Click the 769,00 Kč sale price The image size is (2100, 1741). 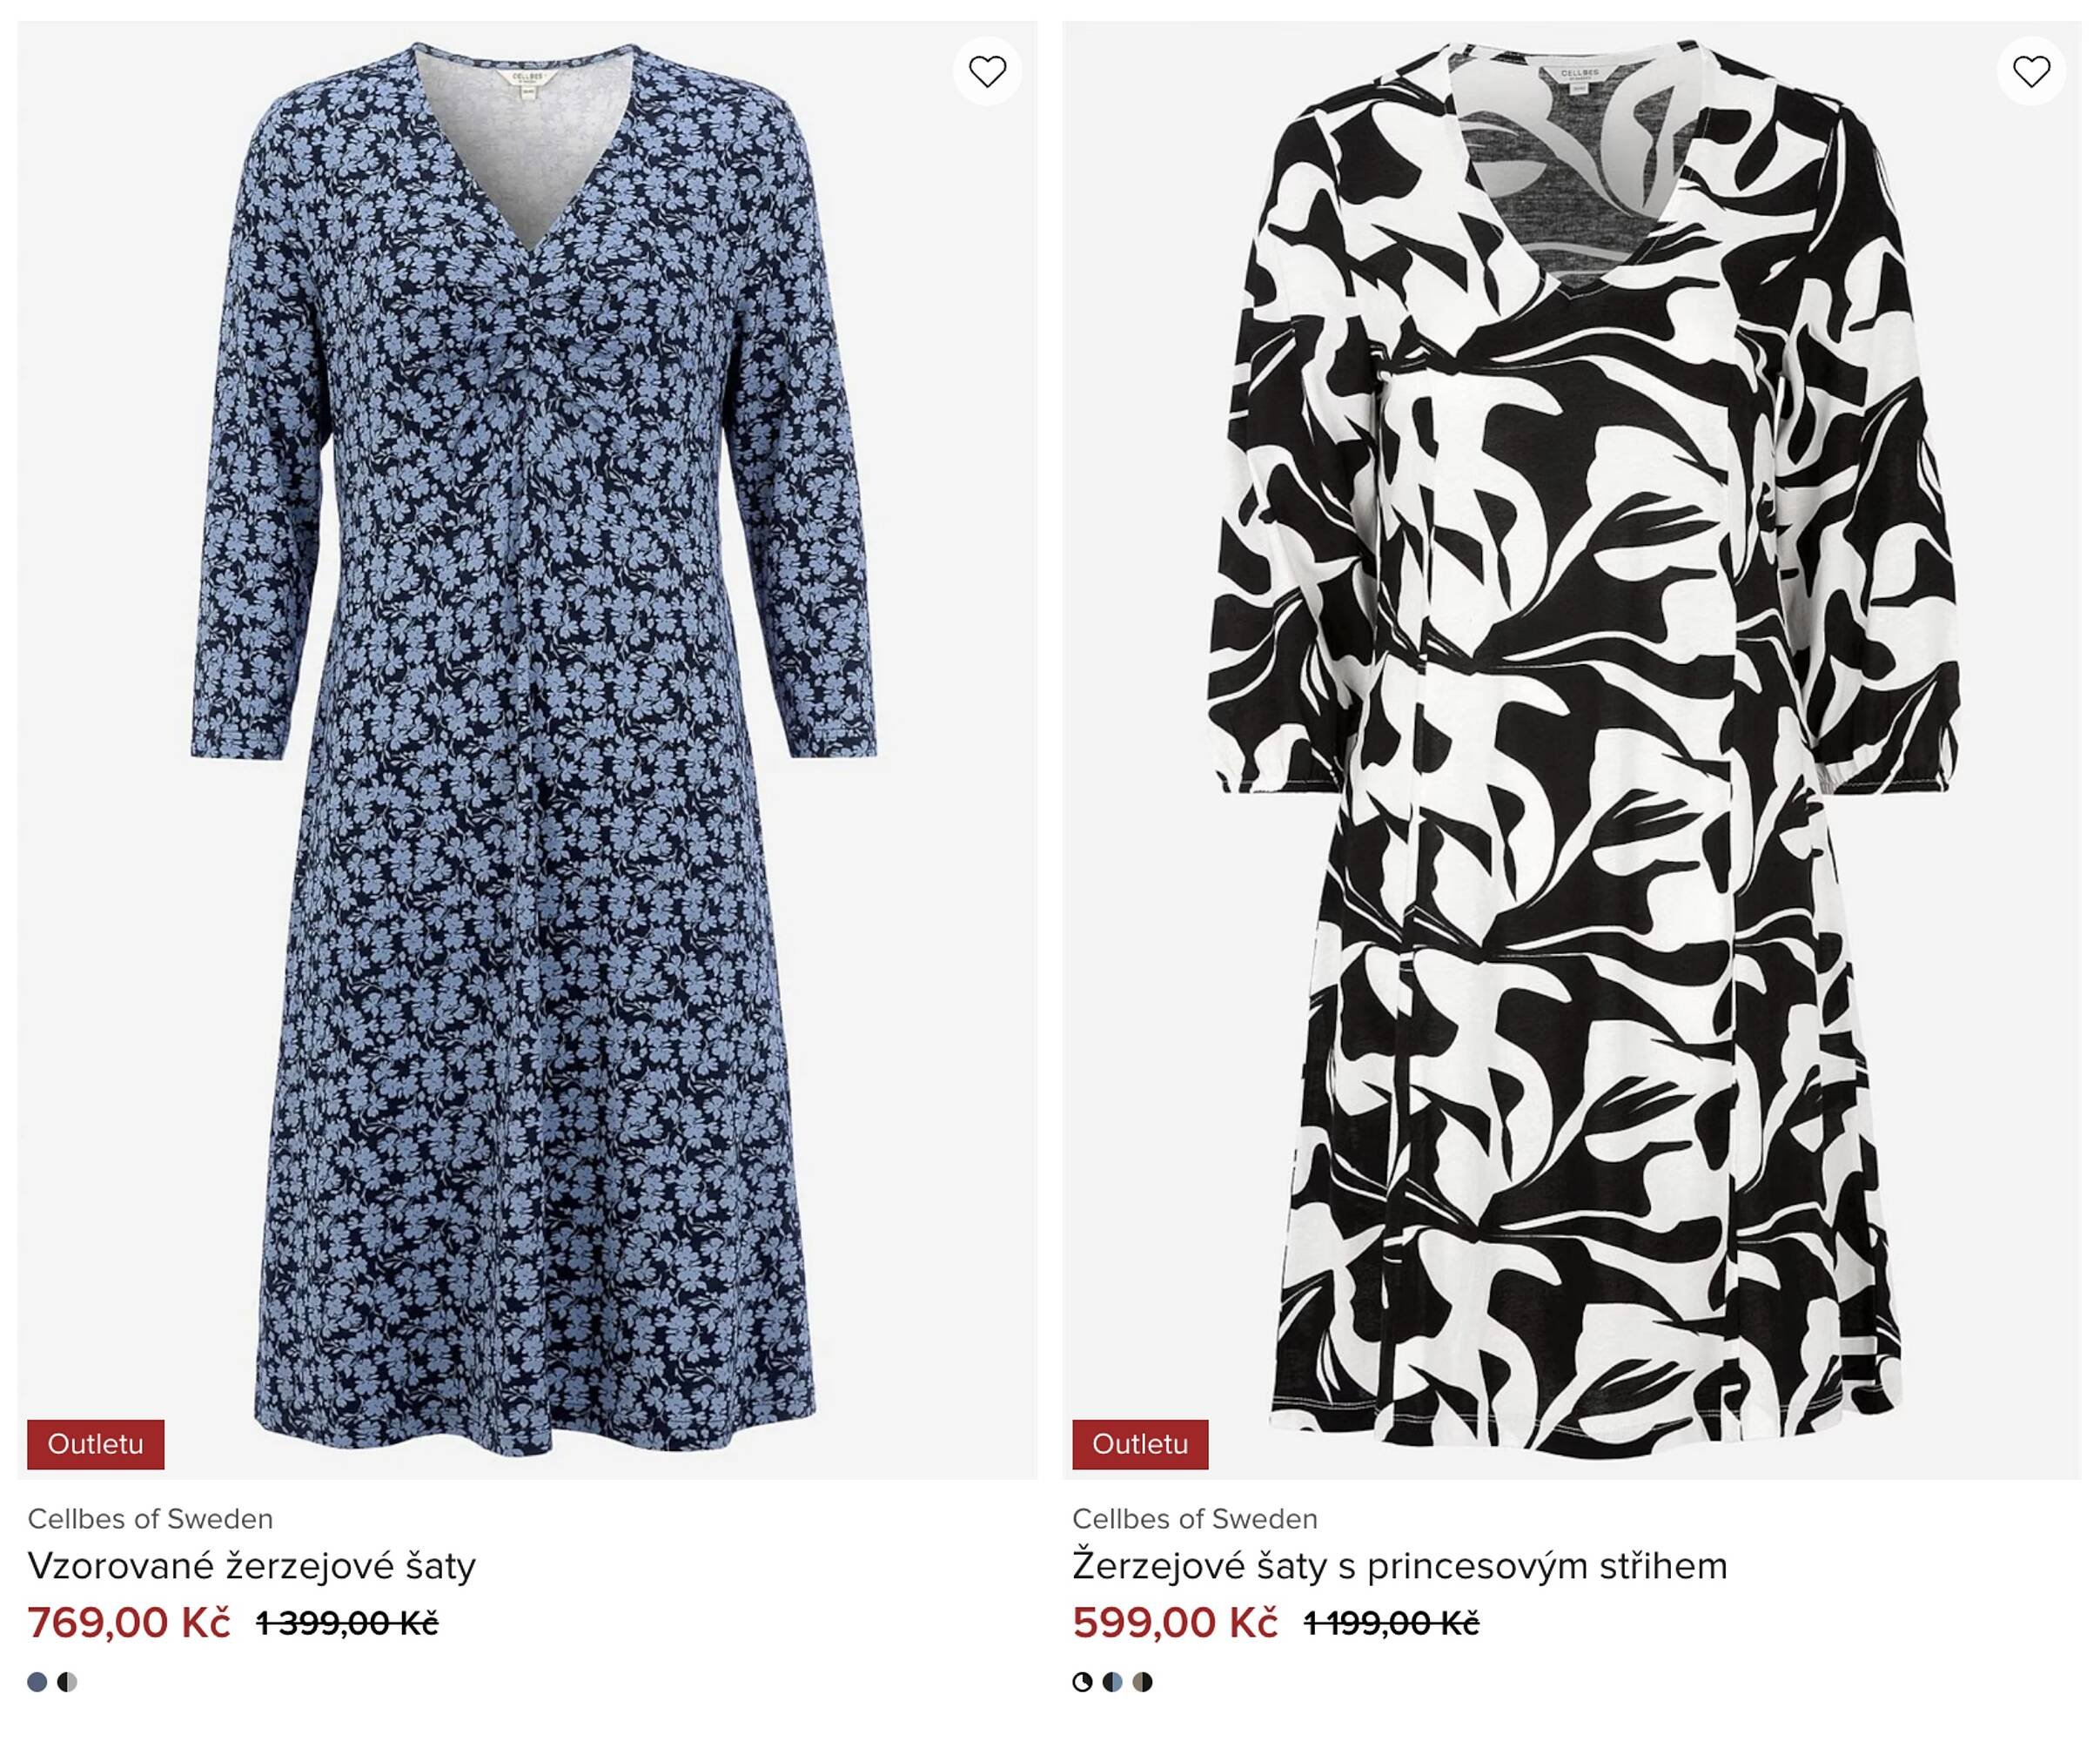[x=129, y=1622]
